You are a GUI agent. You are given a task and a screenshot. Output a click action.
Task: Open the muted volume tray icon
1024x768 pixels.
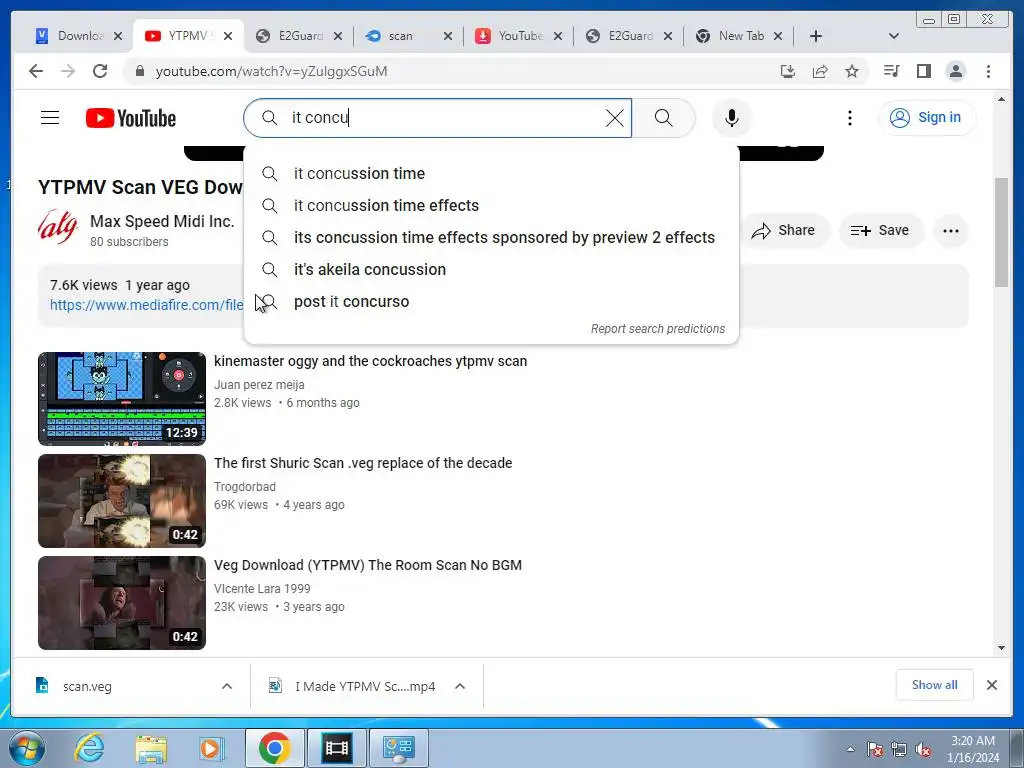click(923, 749)
